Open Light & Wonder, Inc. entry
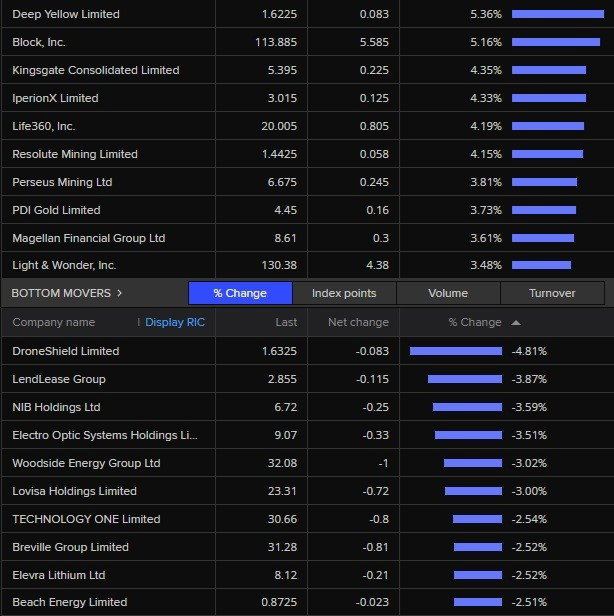The image size is (614, 616). point(64,265)
